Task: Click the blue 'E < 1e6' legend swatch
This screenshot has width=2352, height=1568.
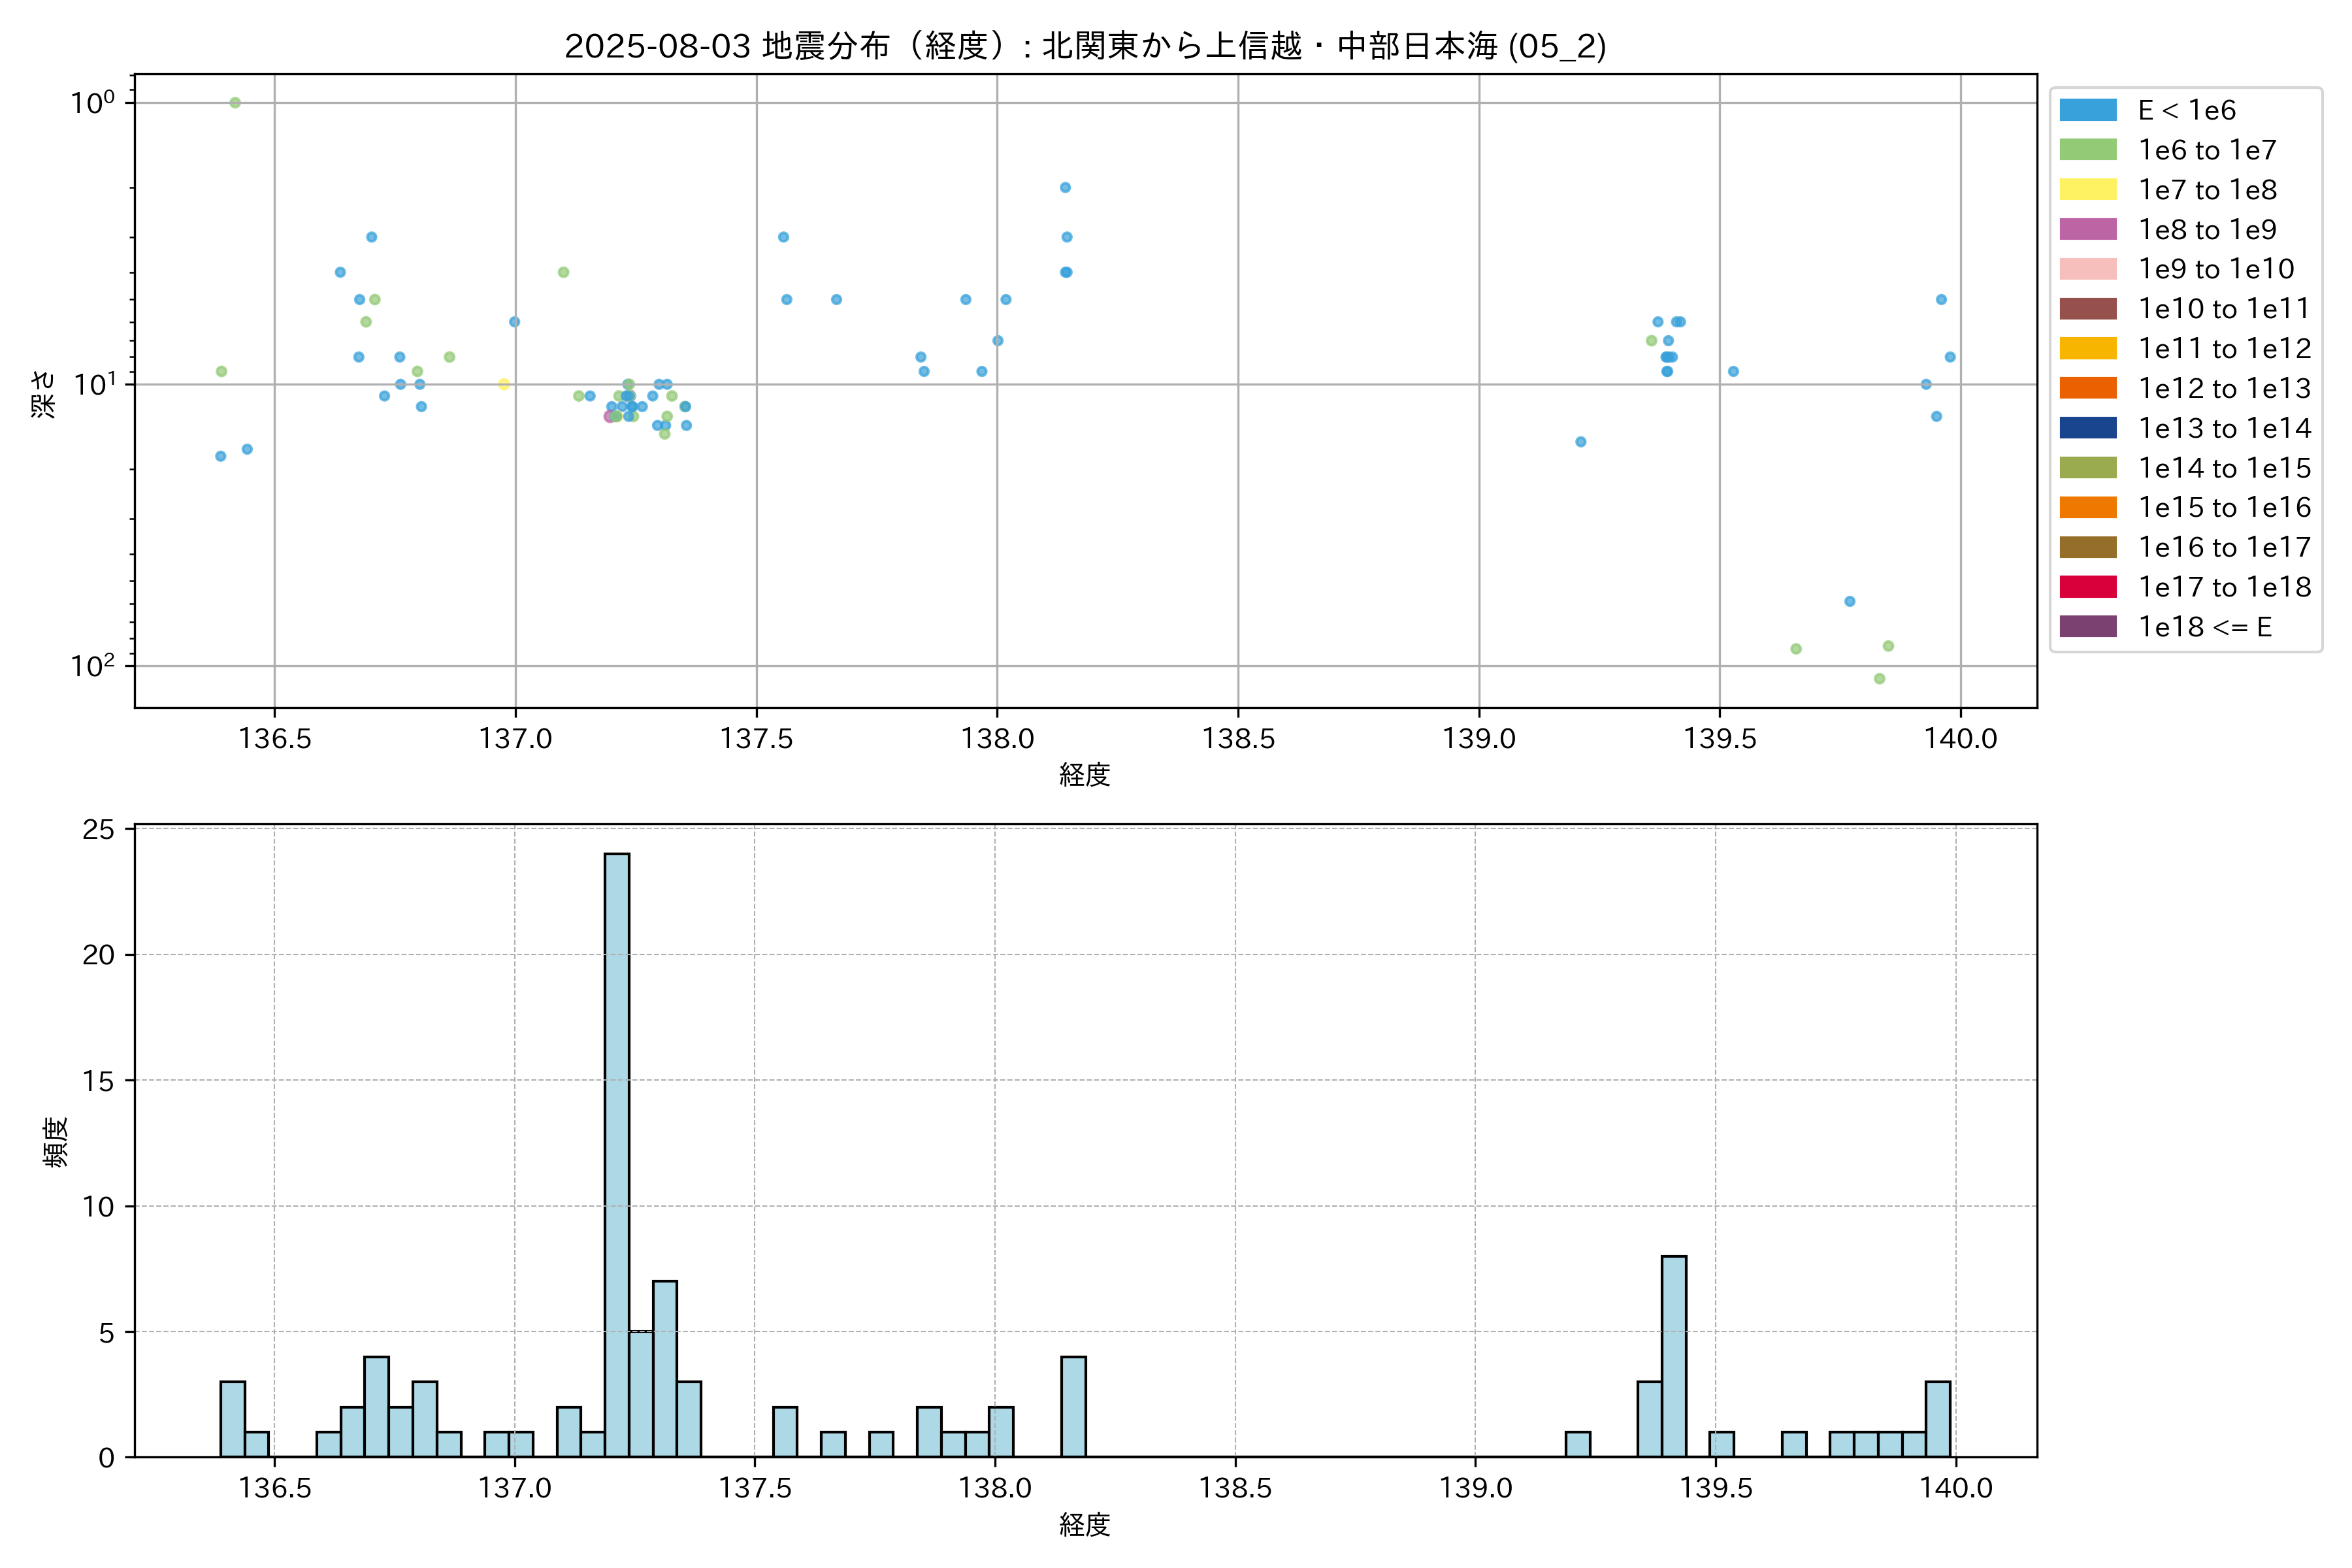Action: point(2087,110)
